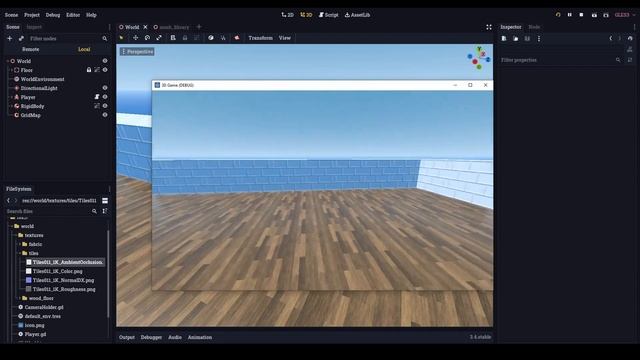The height and width of the screenshot is (360, 640).
Task: Reload the played scene icon
Action: [558, 15]
